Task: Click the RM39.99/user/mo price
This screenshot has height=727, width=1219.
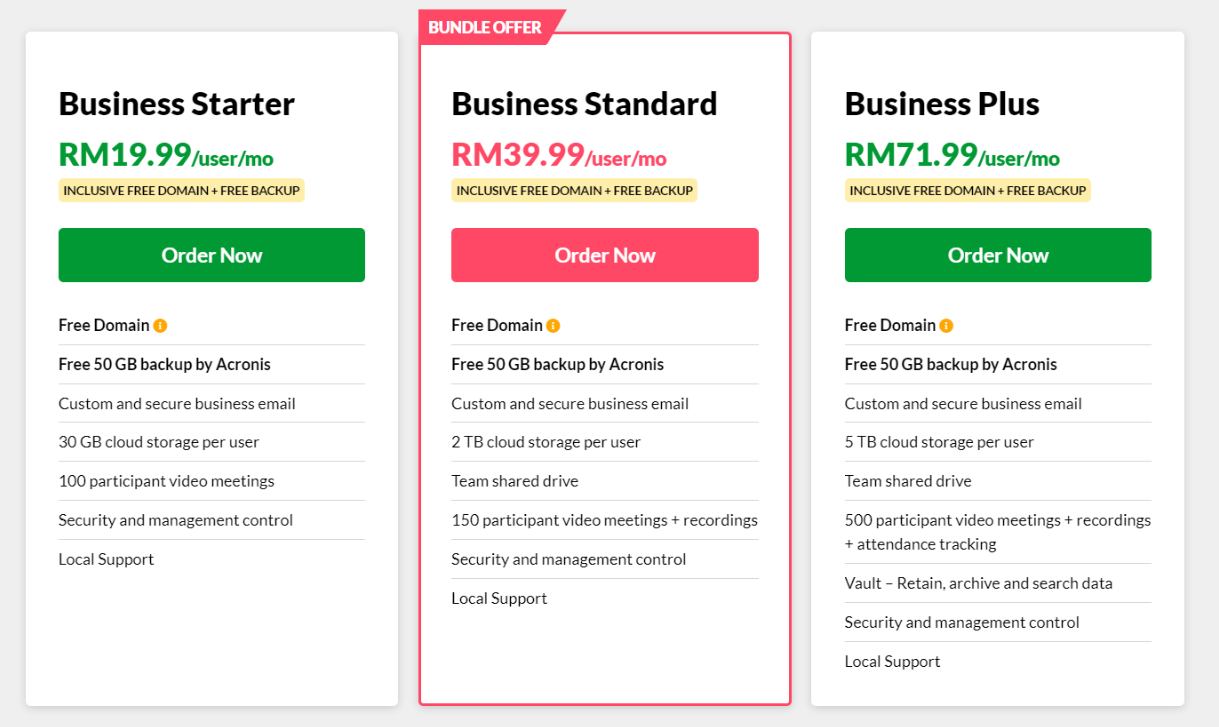Action: [x=559, y=155]
